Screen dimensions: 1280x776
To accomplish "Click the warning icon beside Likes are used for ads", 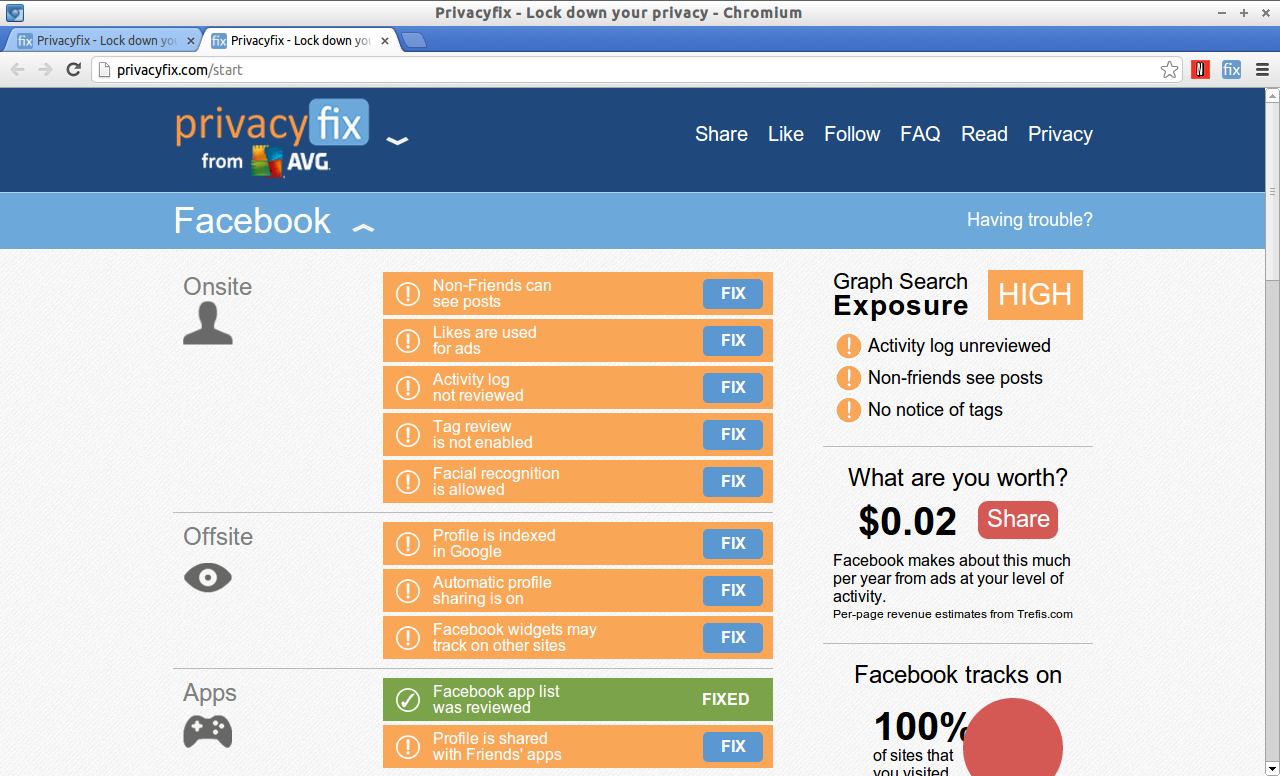I will pyautogui.click(x=408, y=341).
